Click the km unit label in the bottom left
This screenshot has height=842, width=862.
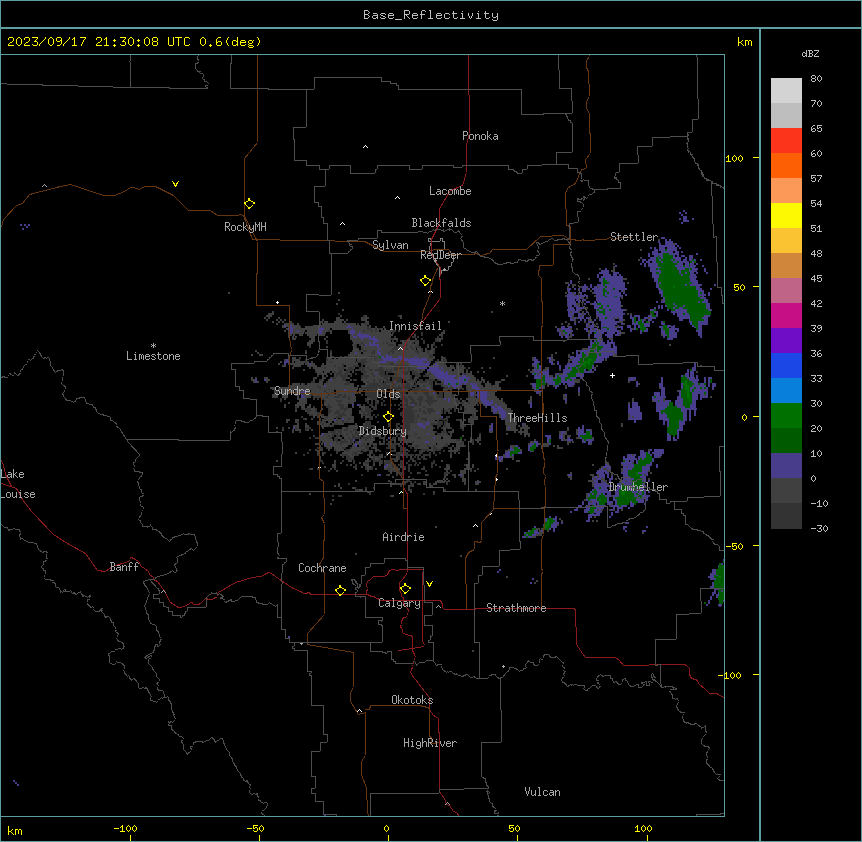pos(15,831)
